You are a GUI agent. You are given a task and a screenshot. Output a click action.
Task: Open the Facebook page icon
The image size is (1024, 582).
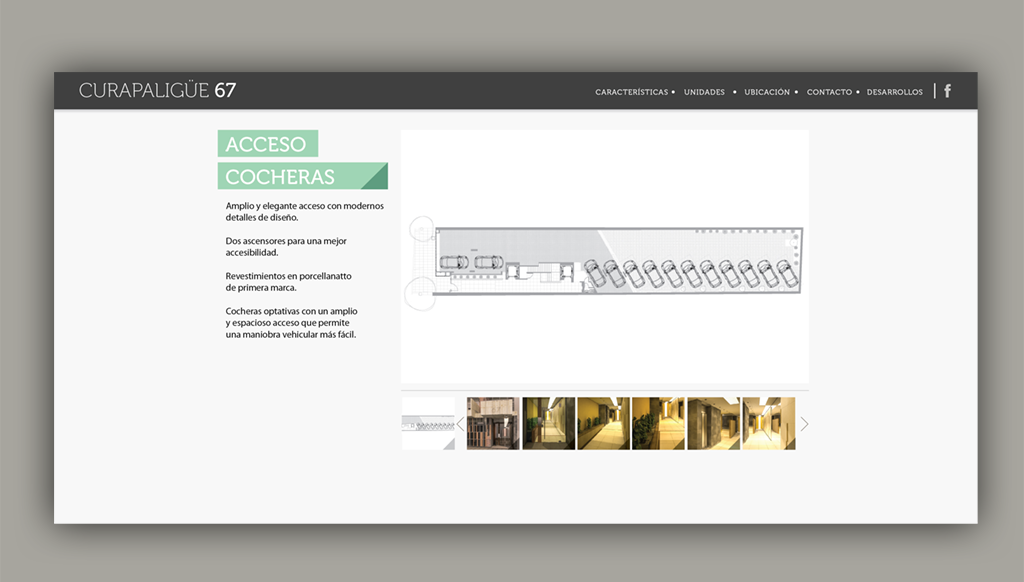click(x=947, y=91)
